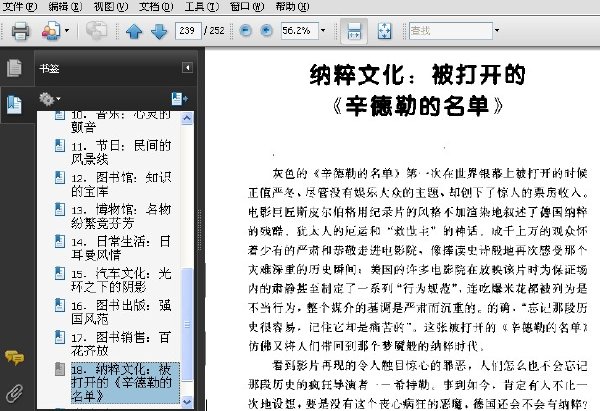The width and height of the screenshot is (600, 411).
Task: Open bookmark 16. 图书出版：强国风范
Action: tap(121, 312)
